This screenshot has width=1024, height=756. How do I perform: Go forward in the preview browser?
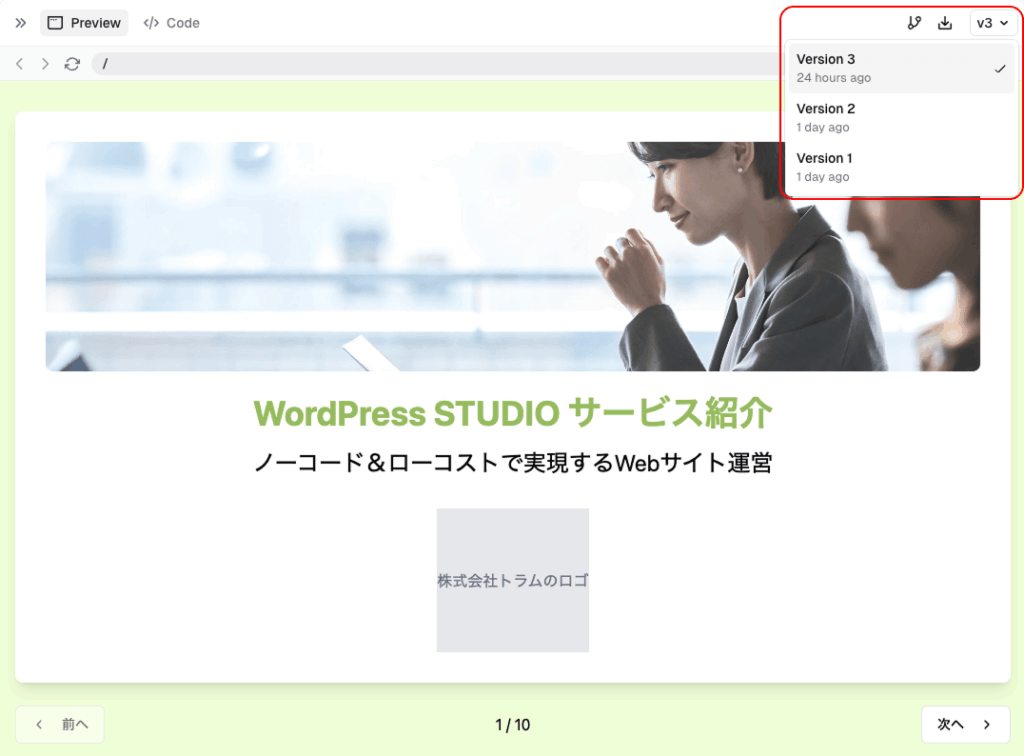pos(45,63)
